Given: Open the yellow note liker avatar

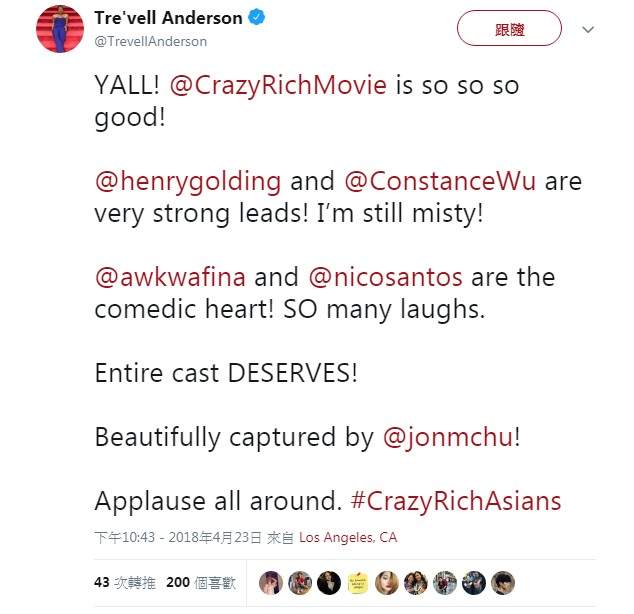Looking at the screenshot, I should [356, 582].
